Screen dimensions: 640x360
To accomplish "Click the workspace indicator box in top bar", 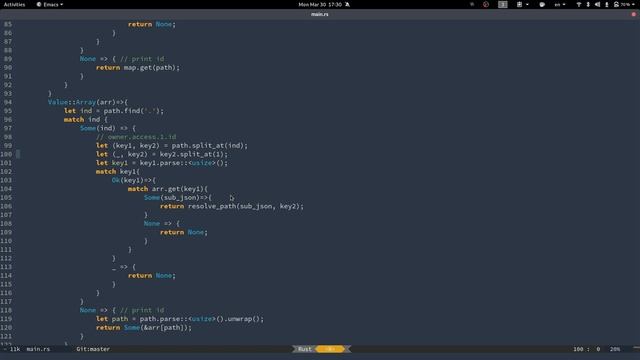I will point(502,4).
